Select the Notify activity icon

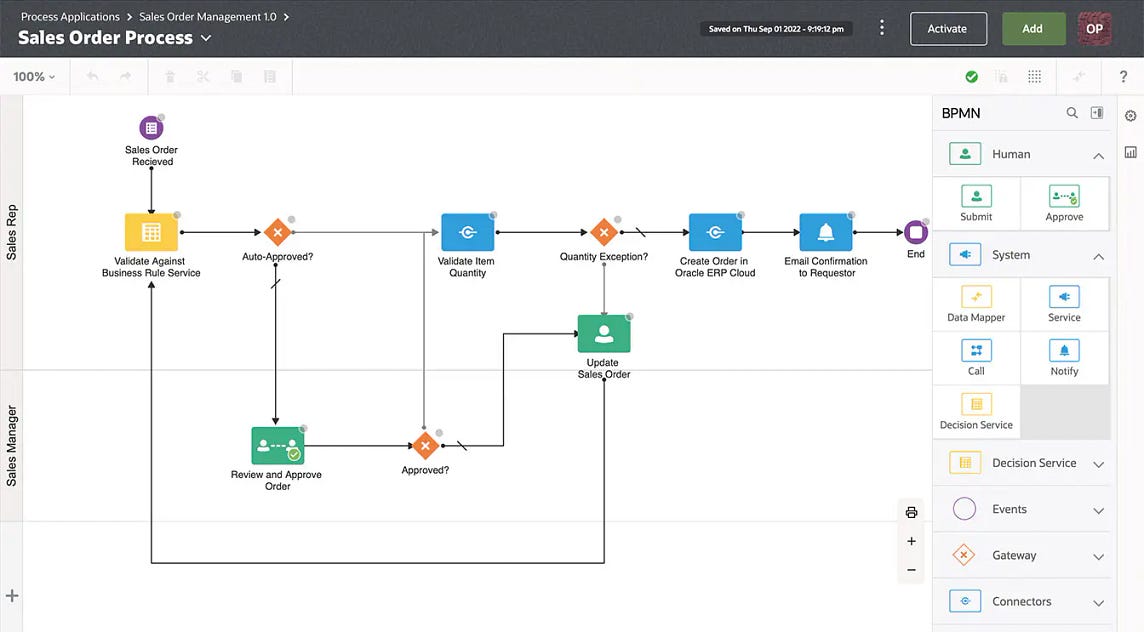(1063, 358)
